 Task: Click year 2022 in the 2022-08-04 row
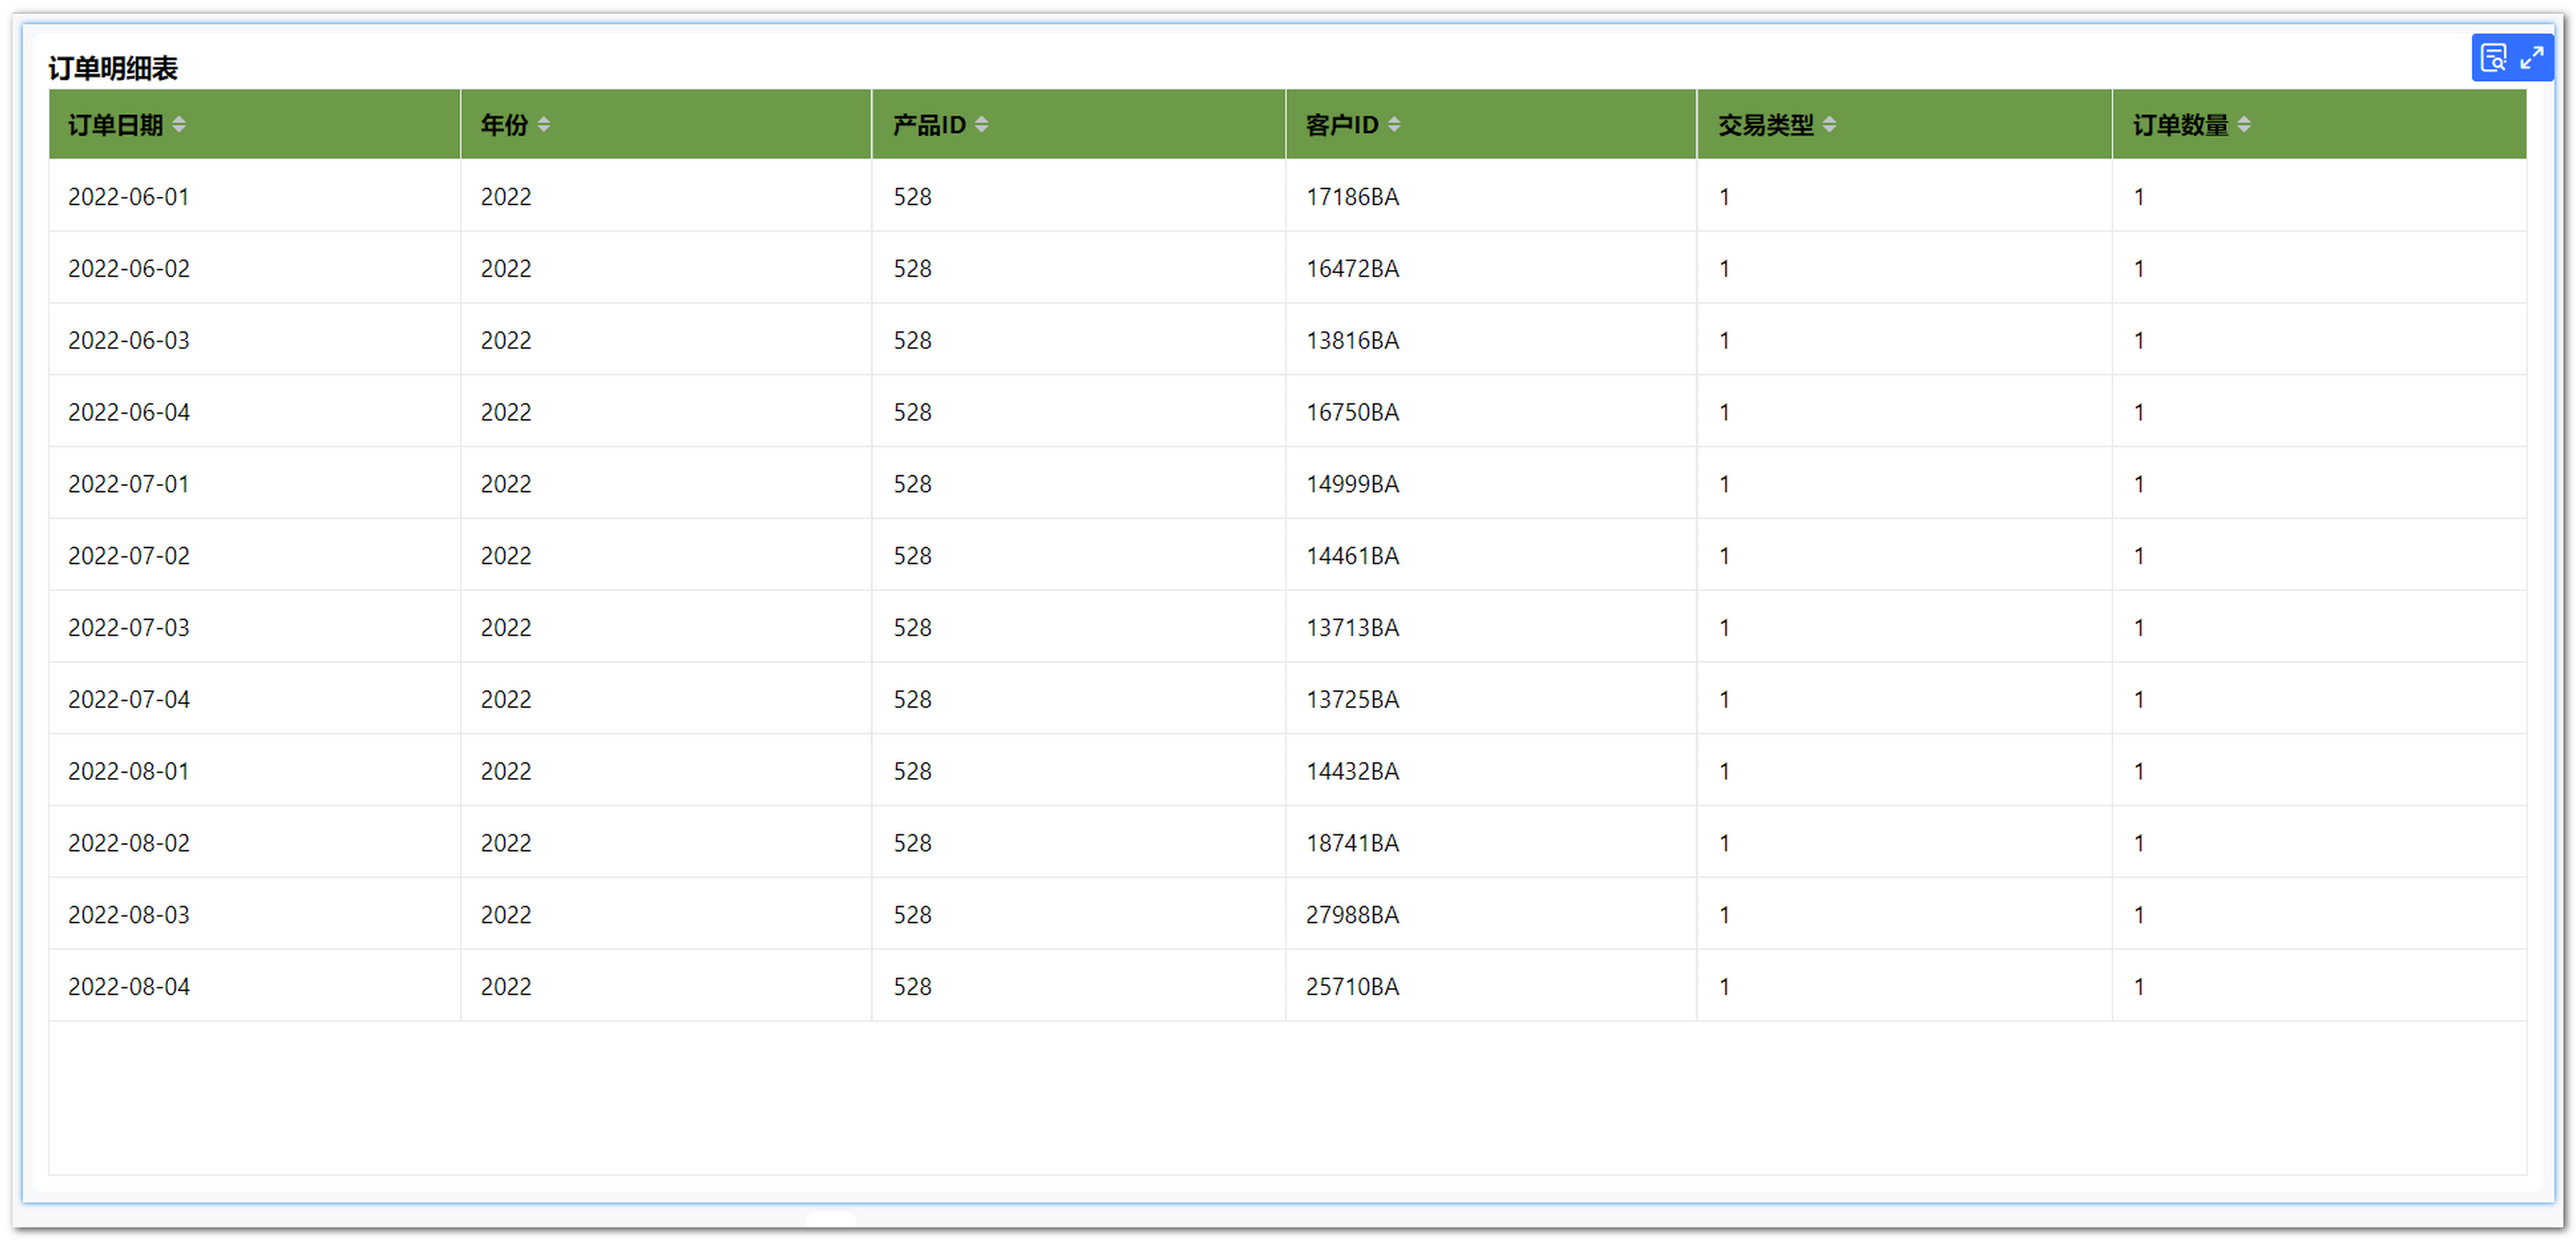tap(506, 987)
